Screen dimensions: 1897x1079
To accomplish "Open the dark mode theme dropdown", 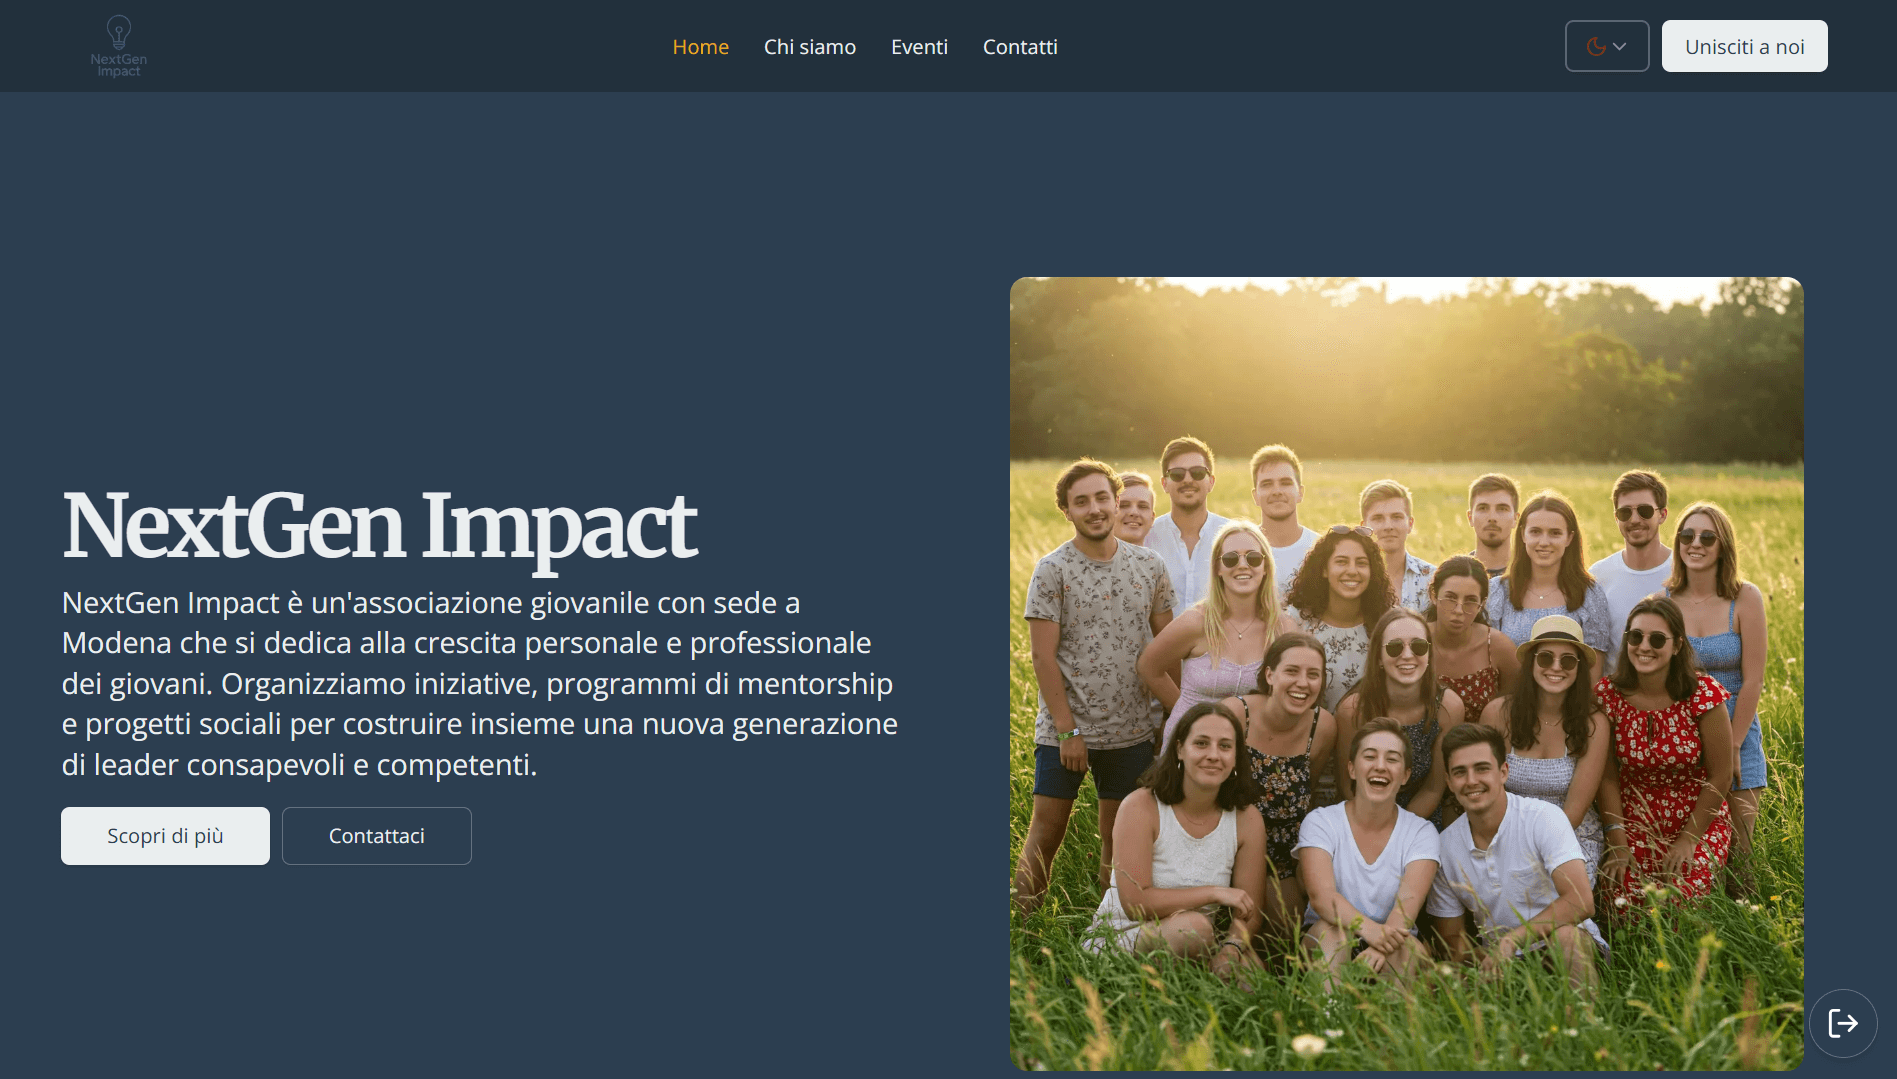I will [1607, 46].
